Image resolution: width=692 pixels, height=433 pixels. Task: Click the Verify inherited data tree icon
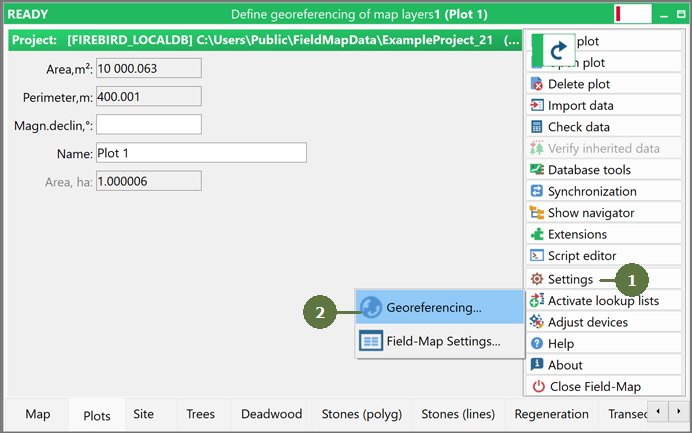tap(537, 148)
